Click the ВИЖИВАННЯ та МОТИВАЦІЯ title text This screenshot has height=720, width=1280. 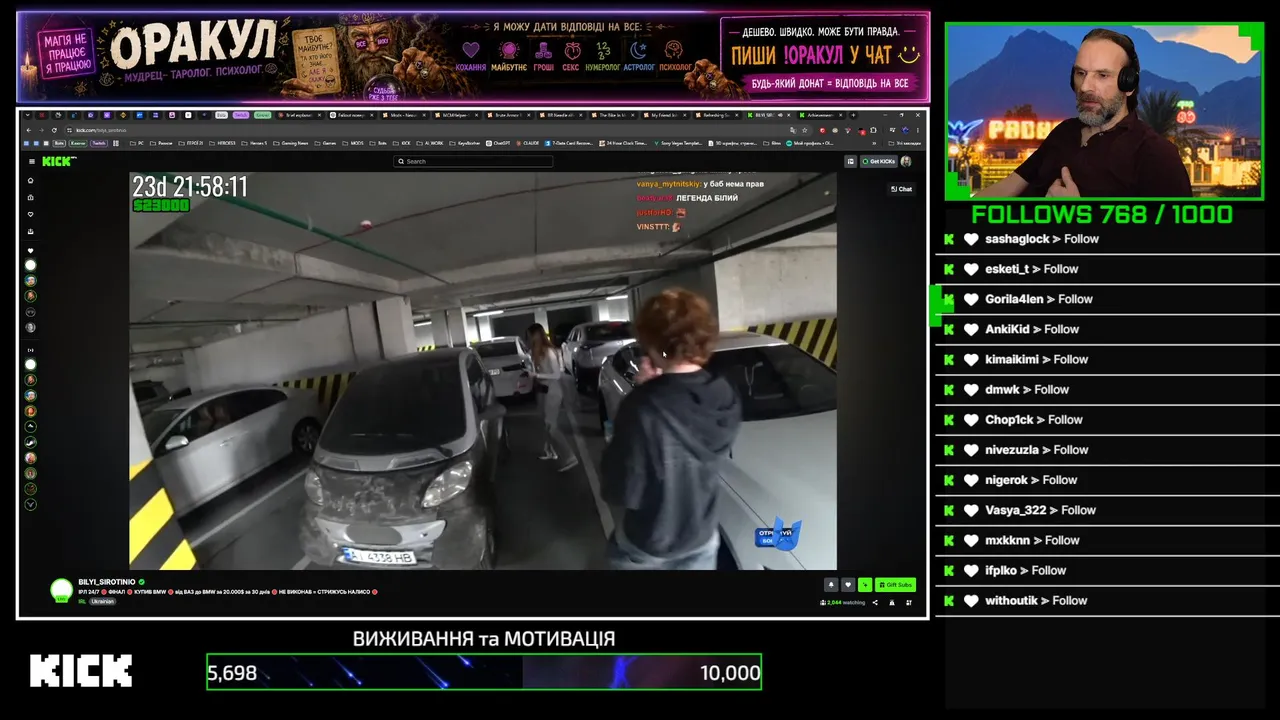click(x=484, y=638)
